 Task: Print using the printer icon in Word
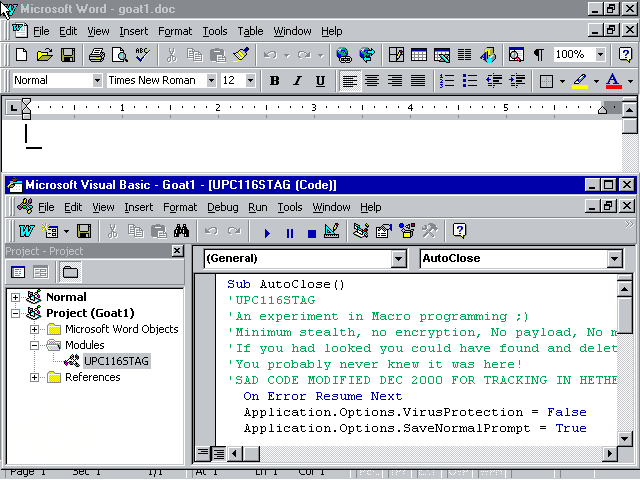97,55
